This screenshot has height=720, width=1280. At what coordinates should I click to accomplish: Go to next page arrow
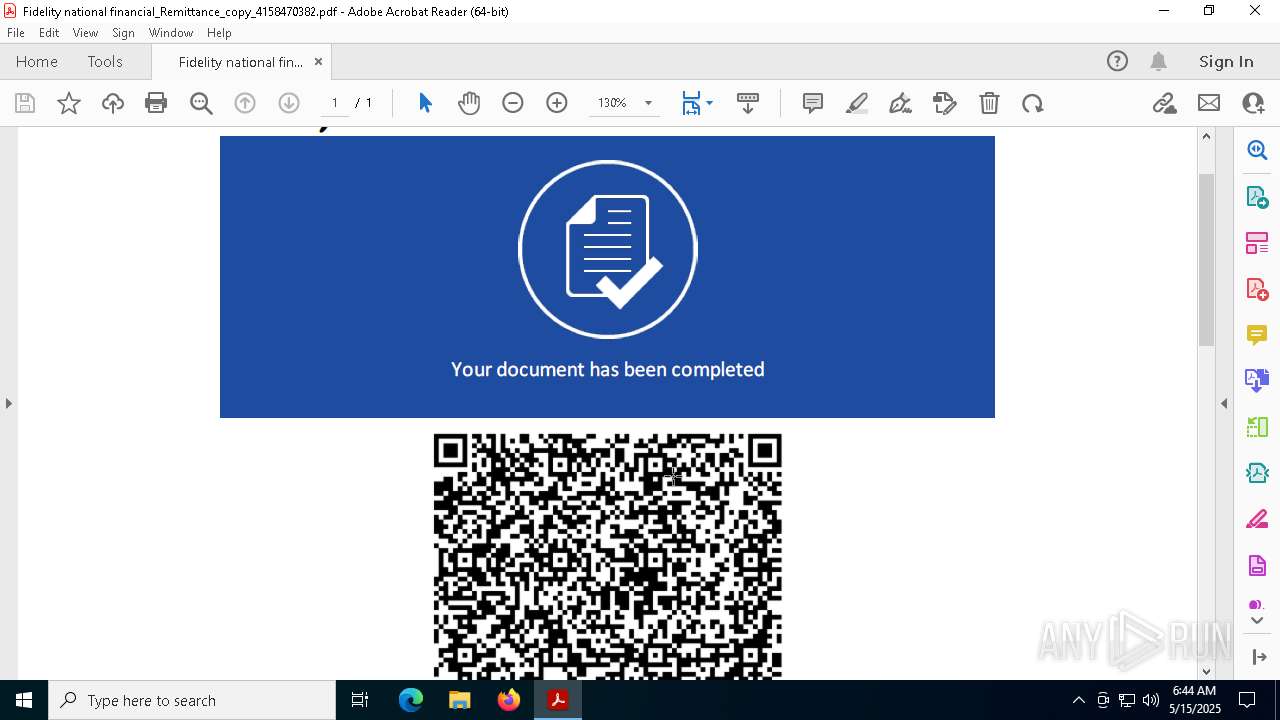(289, 103)
